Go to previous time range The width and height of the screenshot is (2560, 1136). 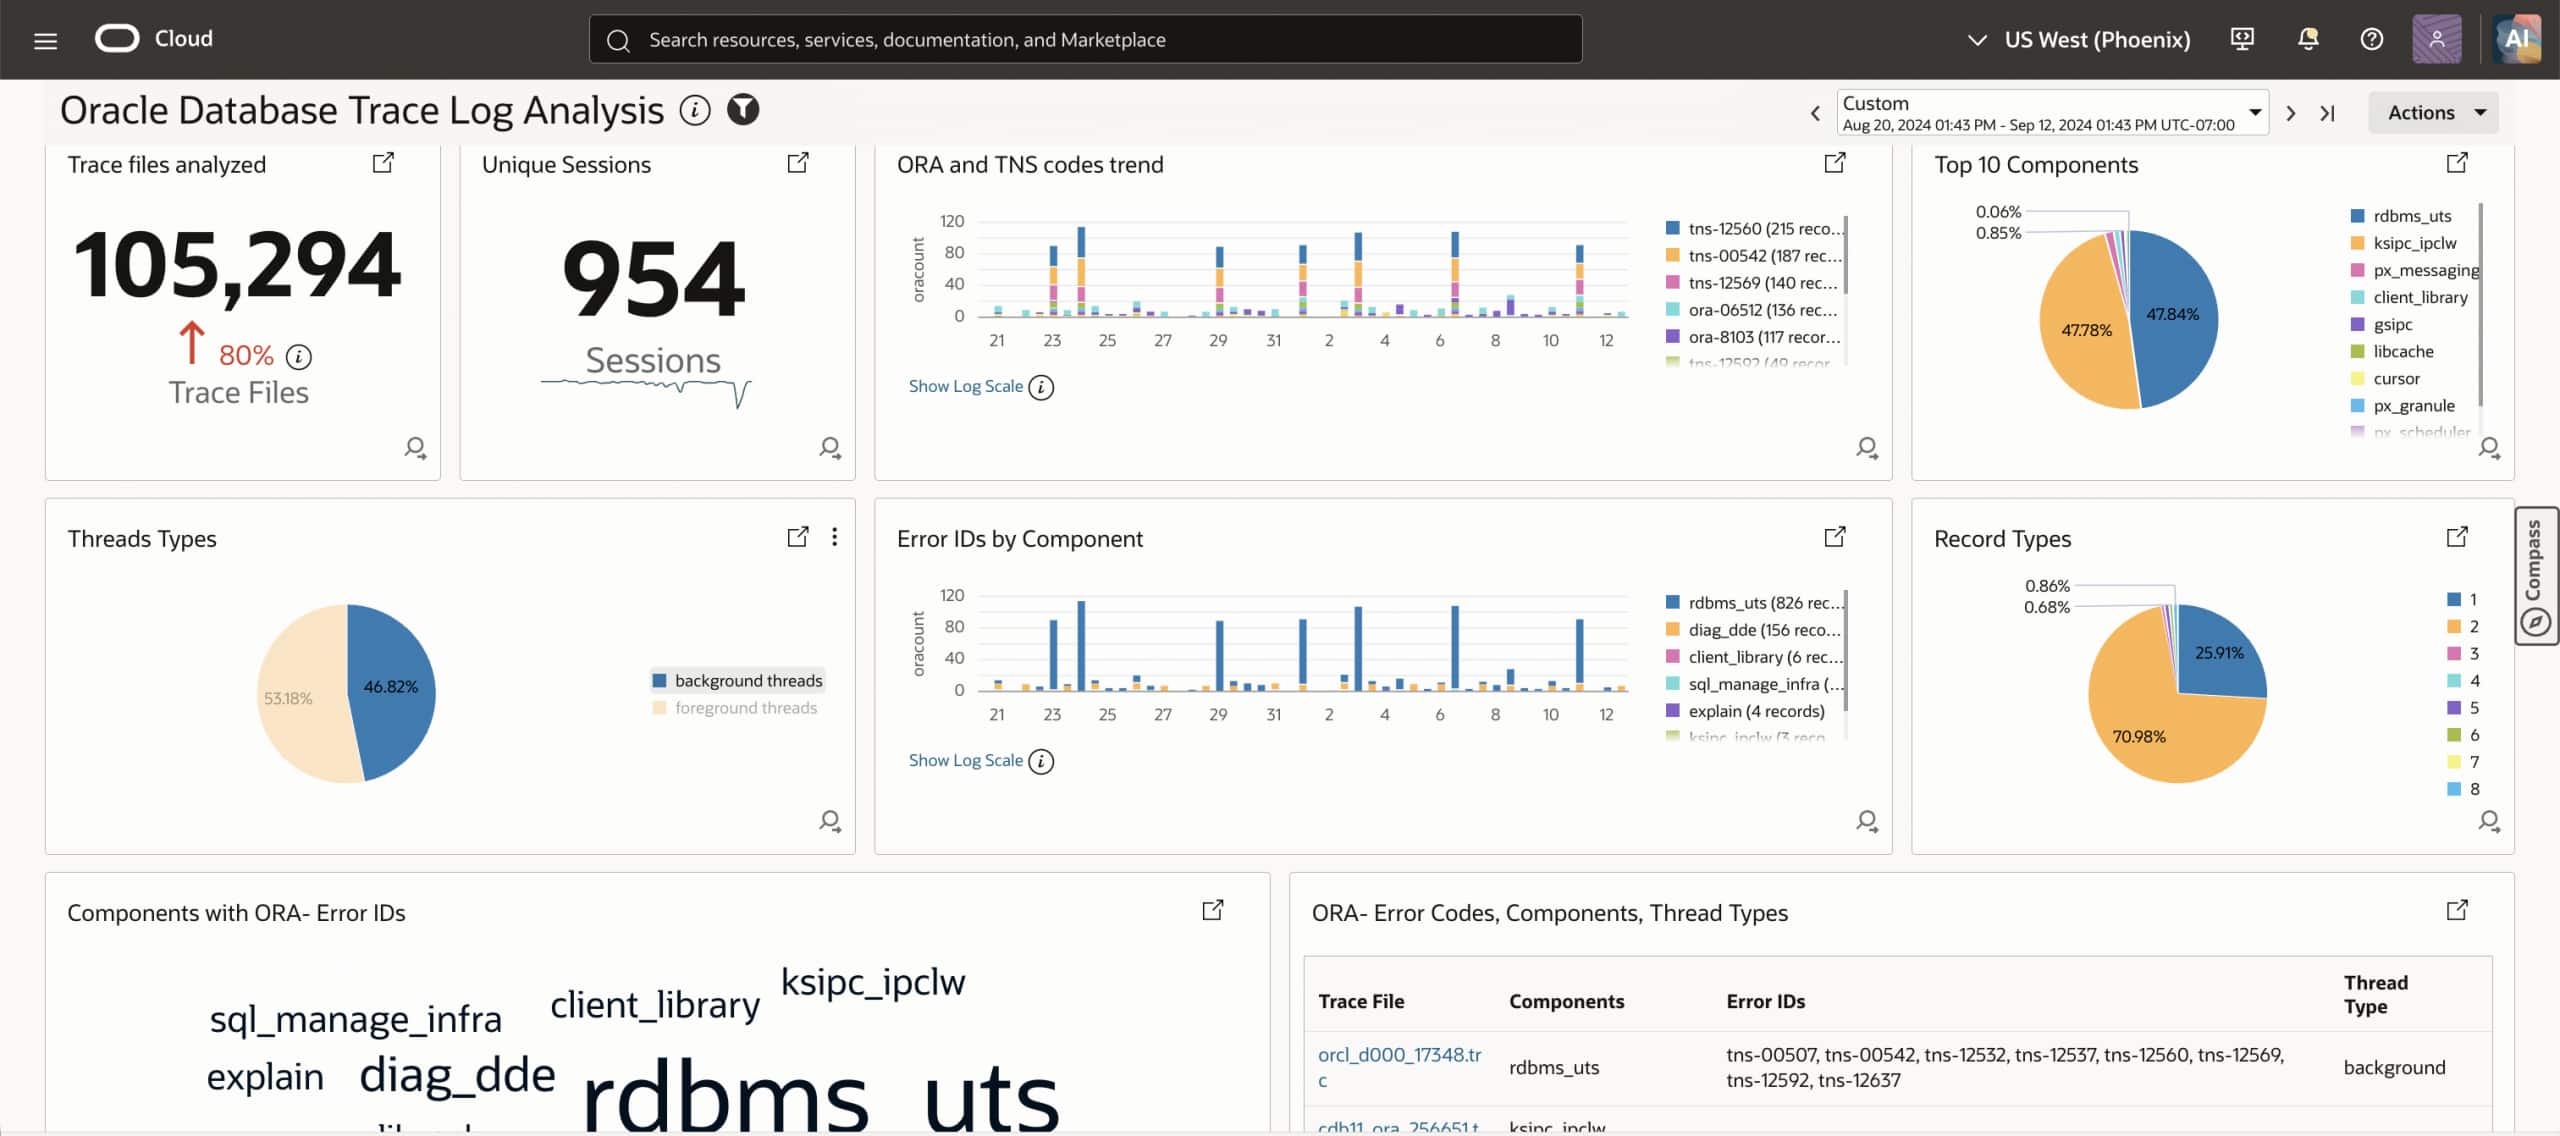pos(1815,113)
